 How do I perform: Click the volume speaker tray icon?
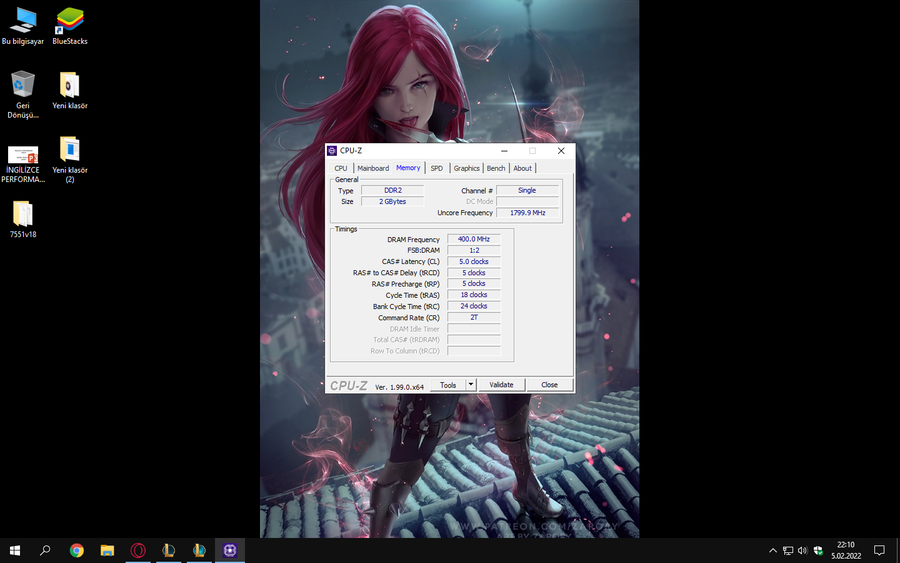pos(802,550)
